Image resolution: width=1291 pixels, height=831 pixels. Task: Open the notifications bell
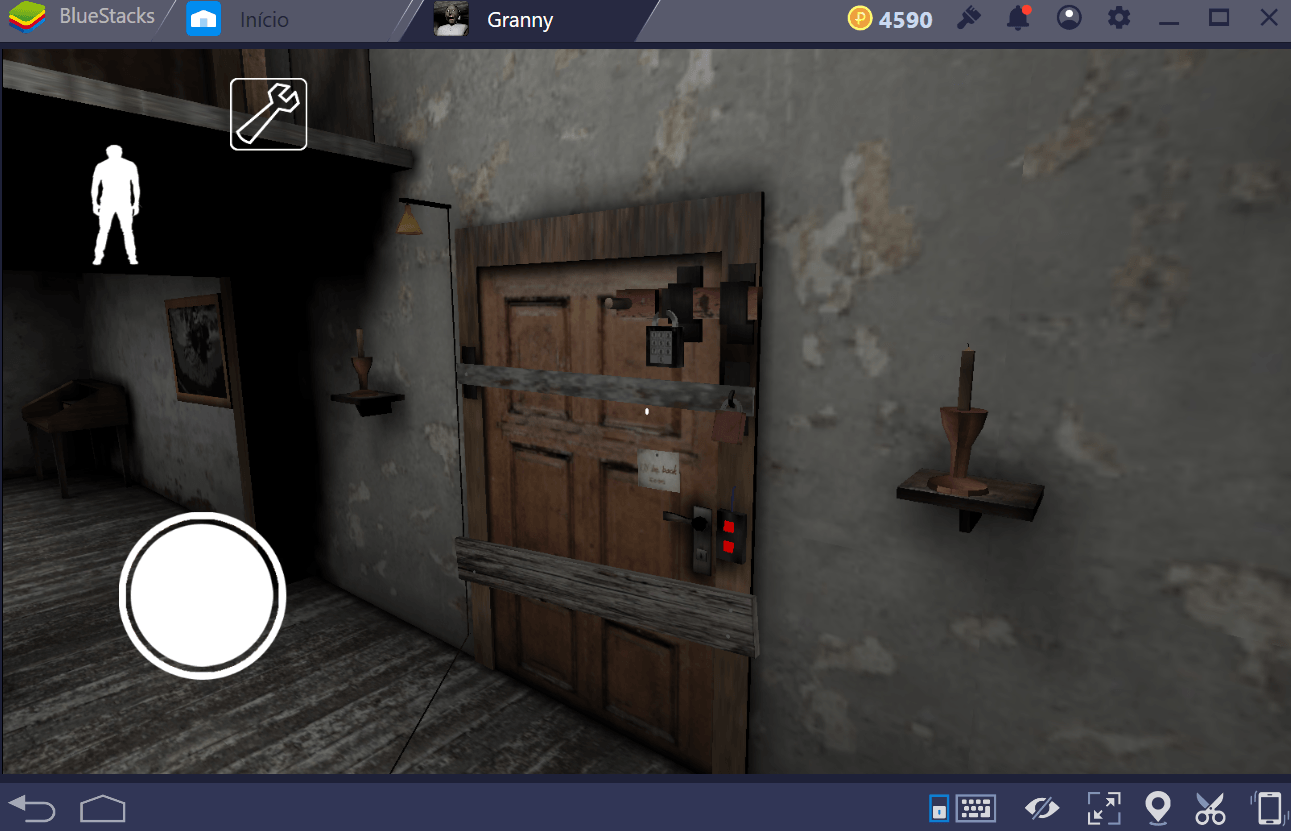(x=1018, y=18)
